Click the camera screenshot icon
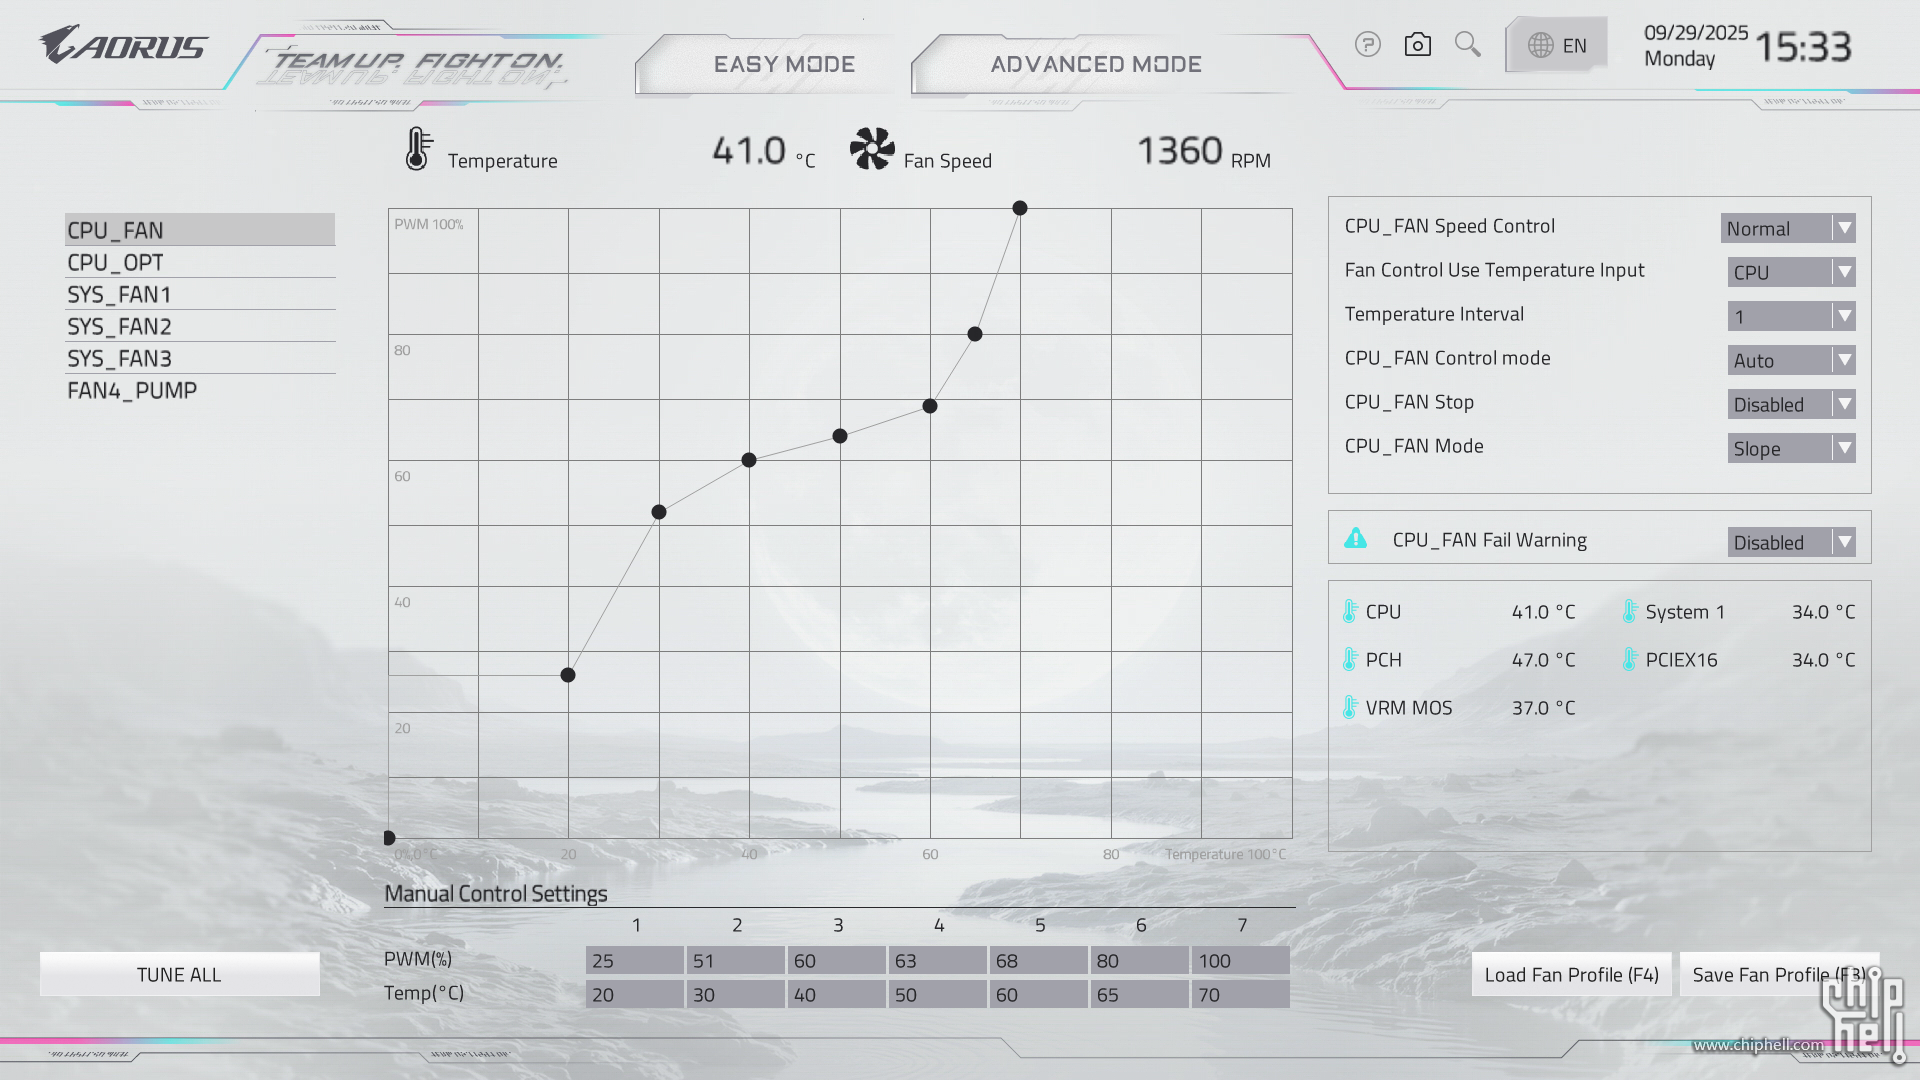The height and width of the screenshot is (1080, 1920). coord(1417,44)
